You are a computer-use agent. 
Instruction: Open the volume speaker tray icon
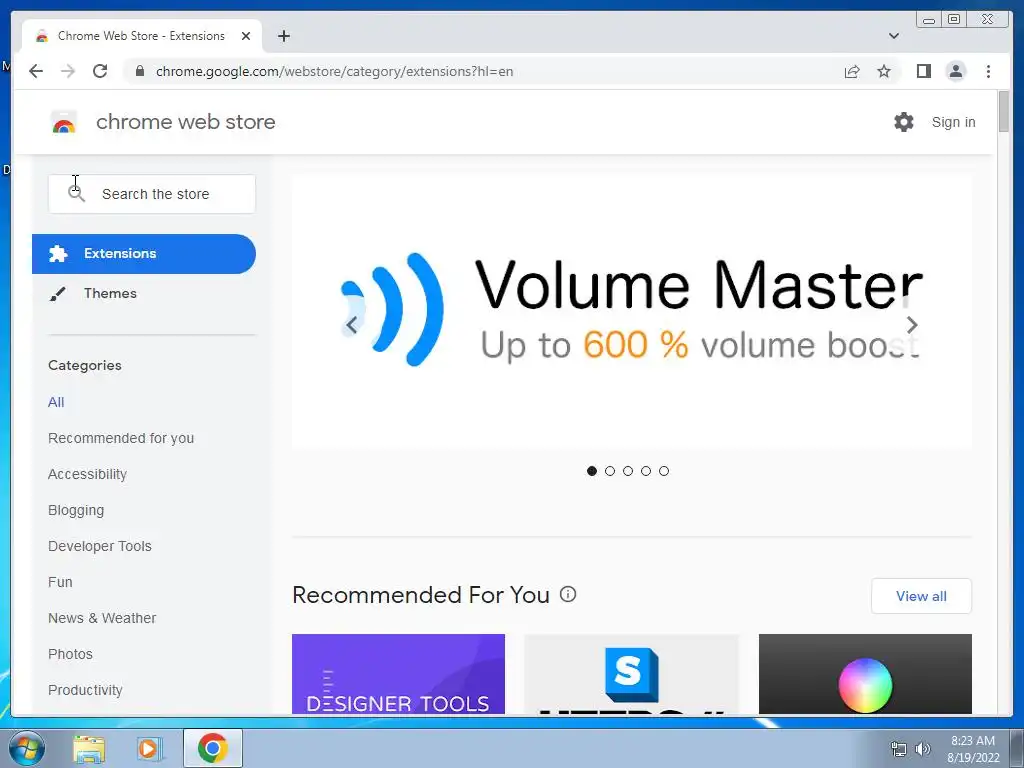(x=923, y=749)
